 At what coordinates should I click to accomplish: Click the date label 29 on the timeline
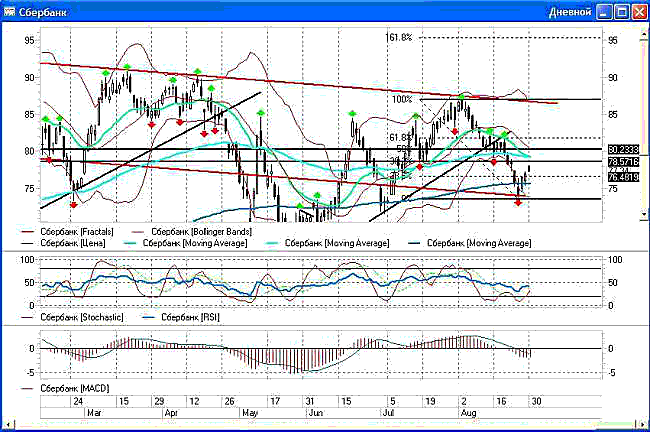pyautogui.click(x=159, y=401)
